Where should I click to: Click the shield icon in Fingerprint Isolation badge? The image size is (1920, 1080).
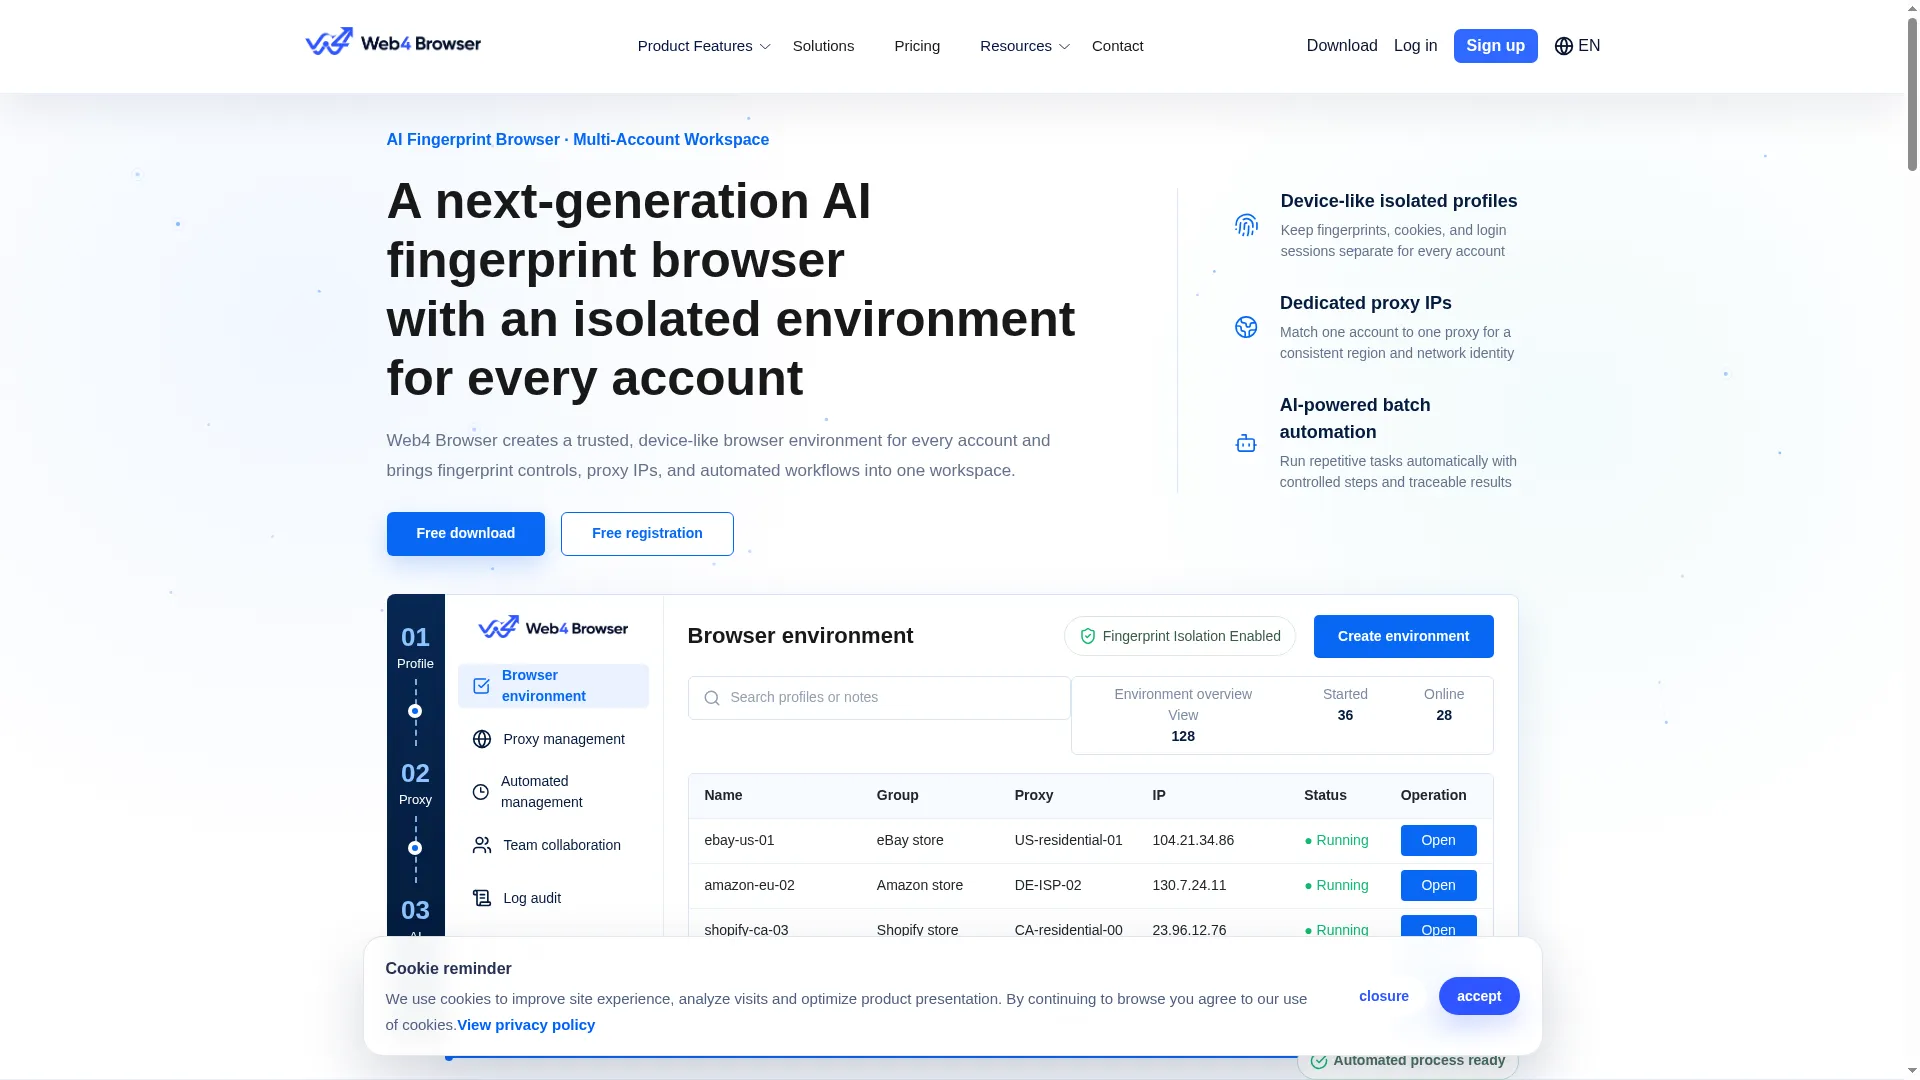[x=1088, y=636]
